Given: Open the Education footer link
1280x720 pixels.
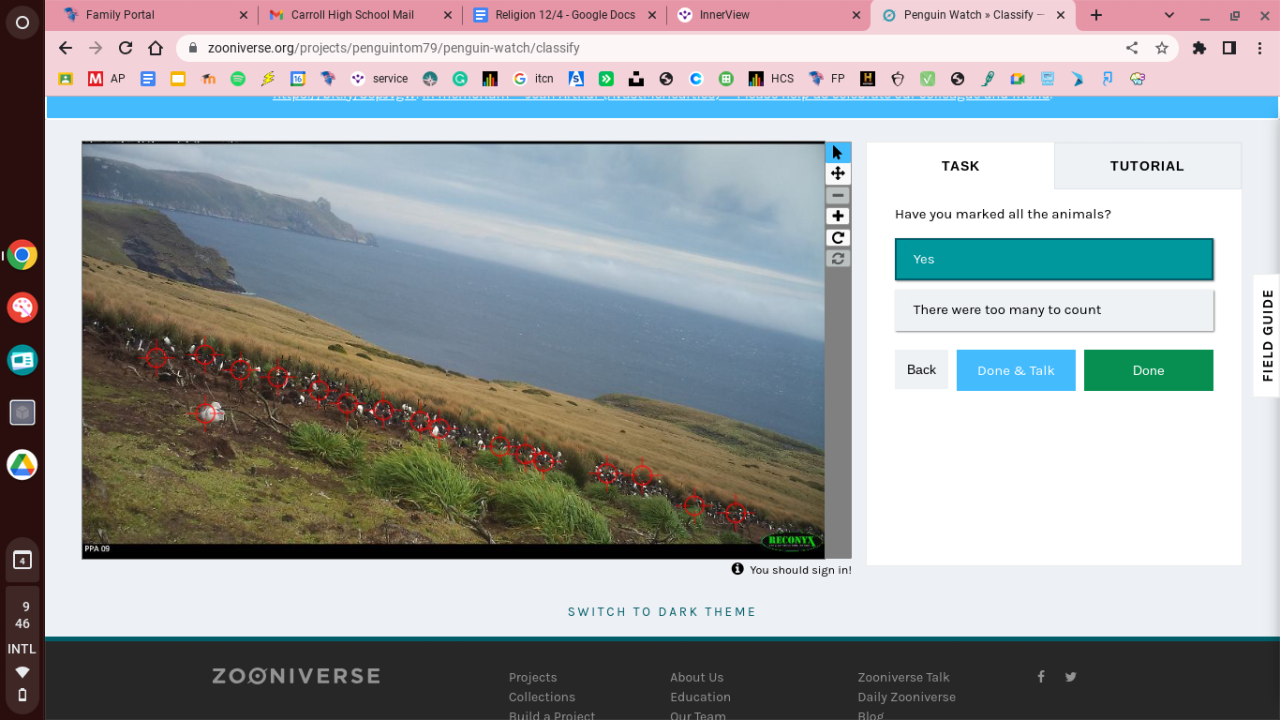Looking at the screenshot, I should point(700,697).
